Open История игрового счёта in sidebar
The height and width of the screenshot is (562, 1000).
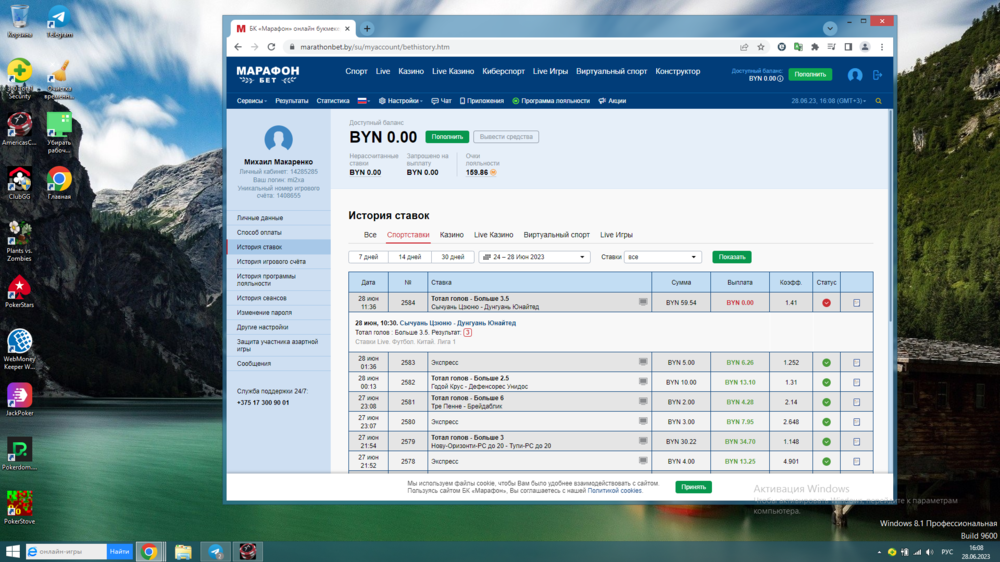pos(271,262)
